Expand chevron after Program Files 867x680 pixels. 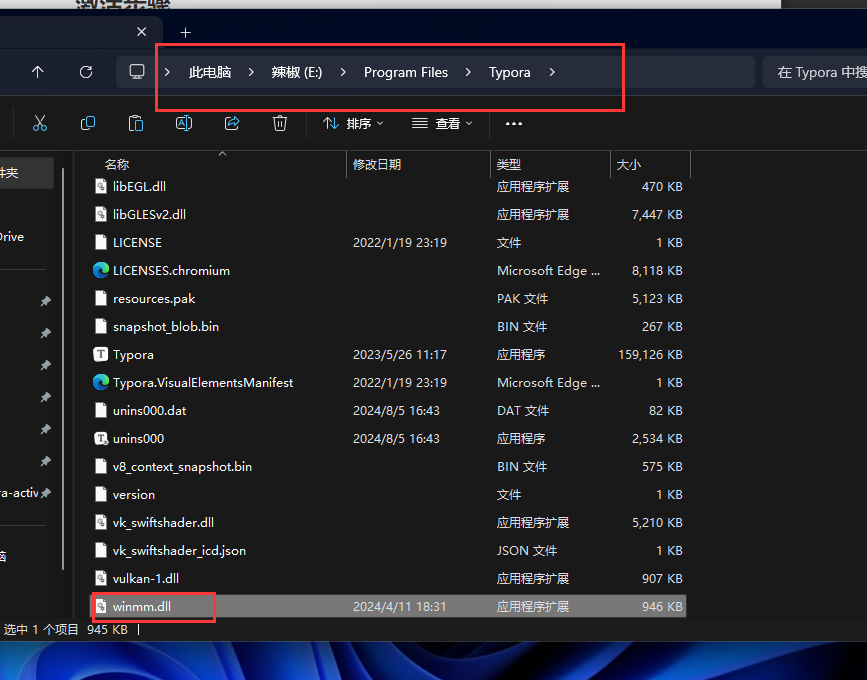[468, 72]
